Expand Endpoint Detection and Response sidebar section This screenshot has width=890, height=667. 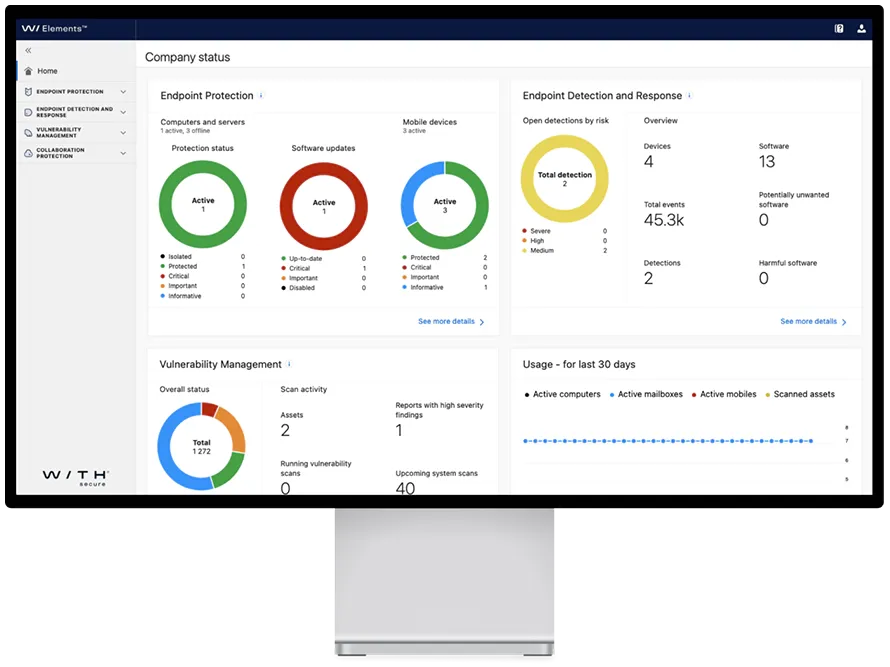click(123, 112)
